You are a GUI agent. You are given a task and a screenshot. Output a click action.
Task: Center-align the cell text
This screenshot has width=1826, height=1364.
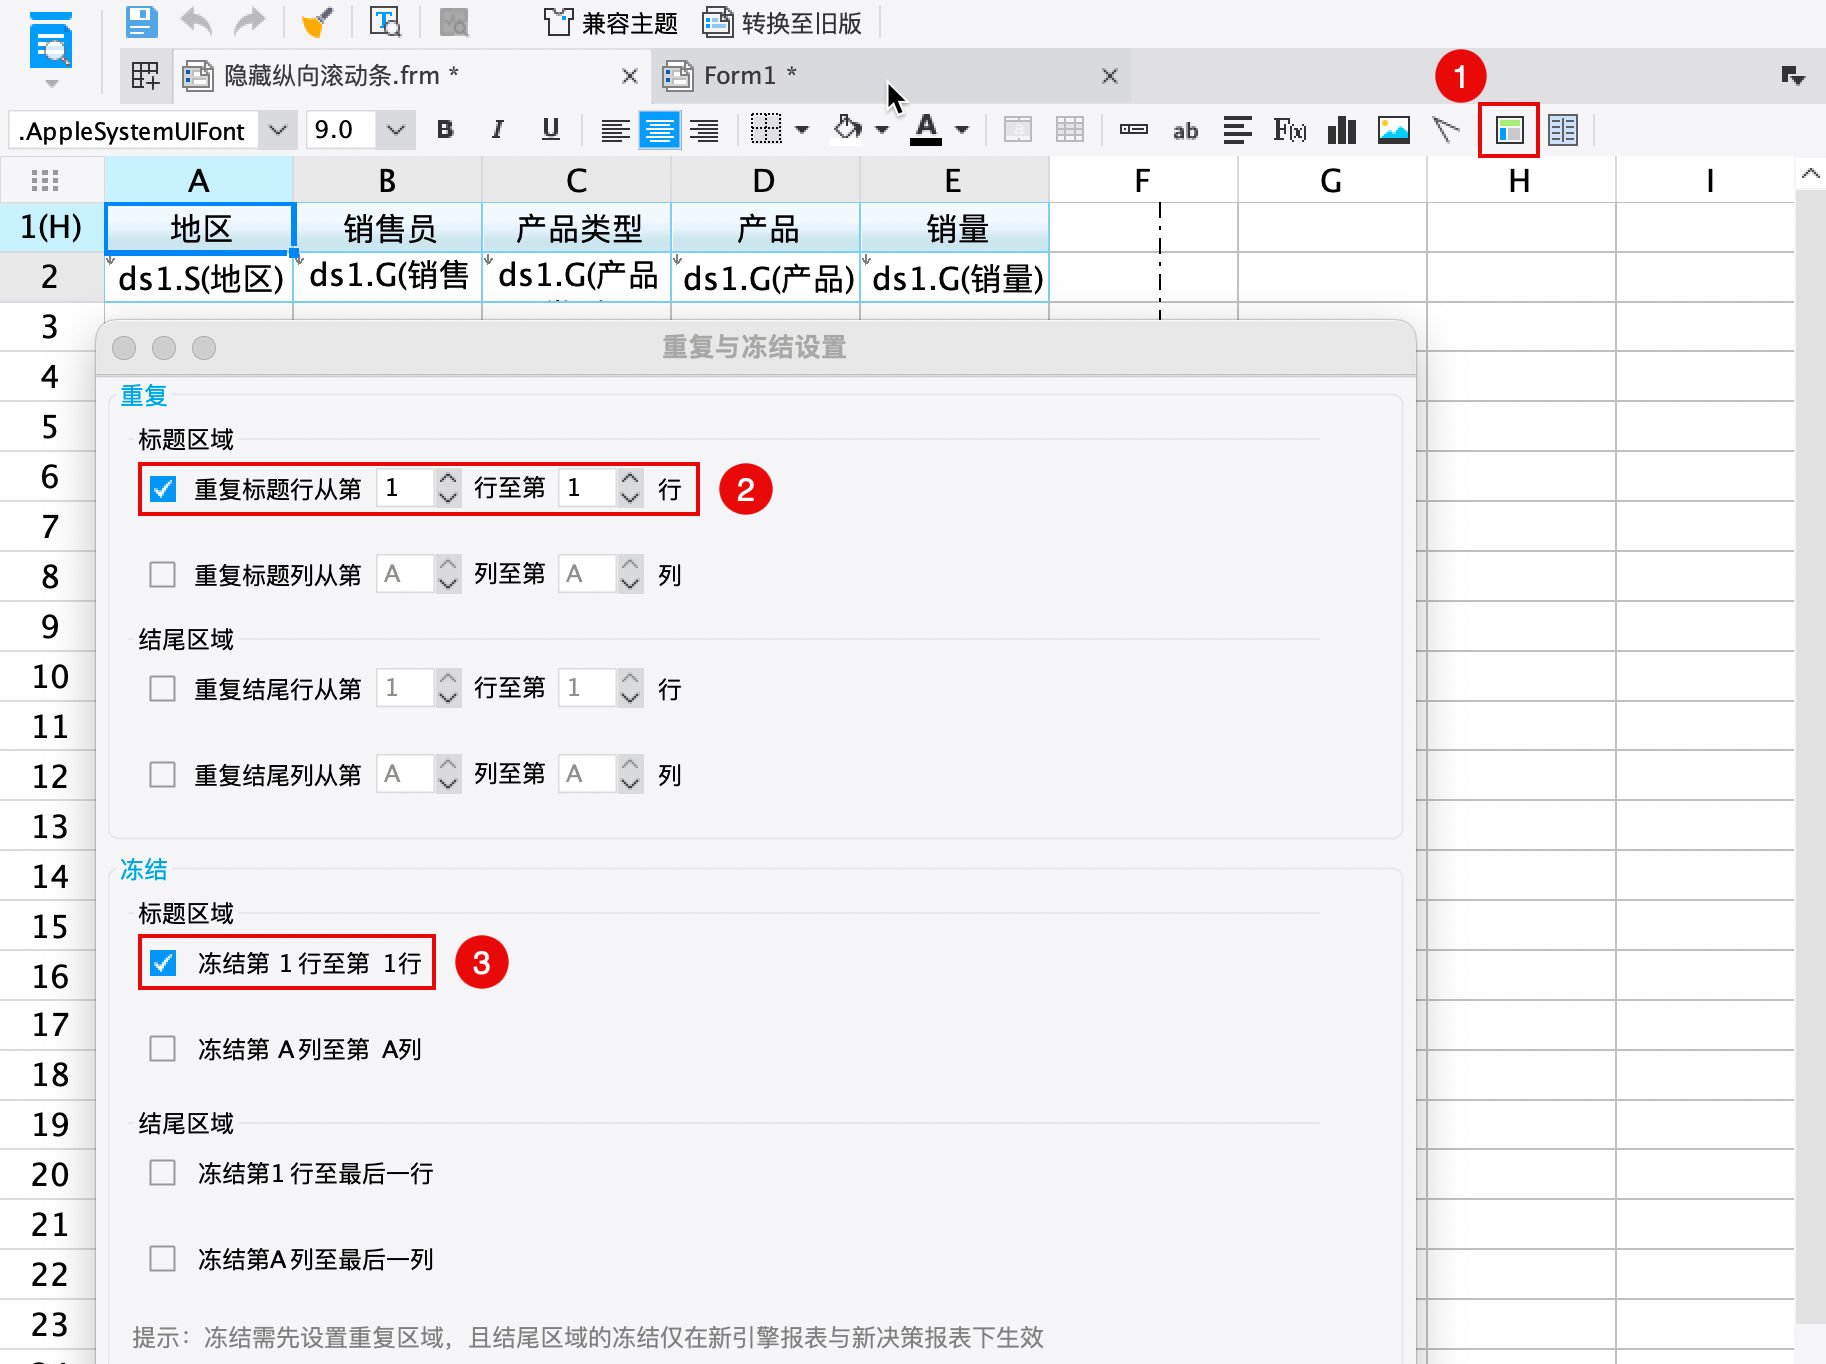(x=659, y=130)
